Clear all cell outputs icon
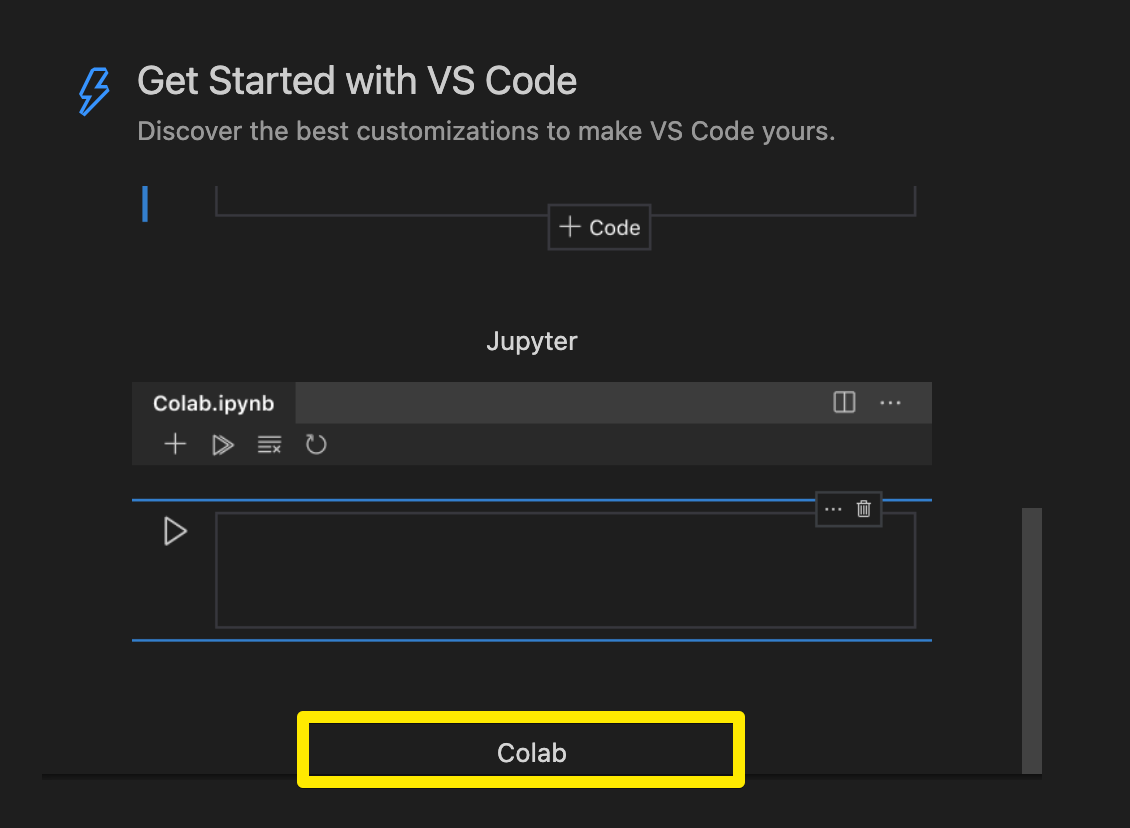Screen dimensions: 1130x828 pos(269,445)
